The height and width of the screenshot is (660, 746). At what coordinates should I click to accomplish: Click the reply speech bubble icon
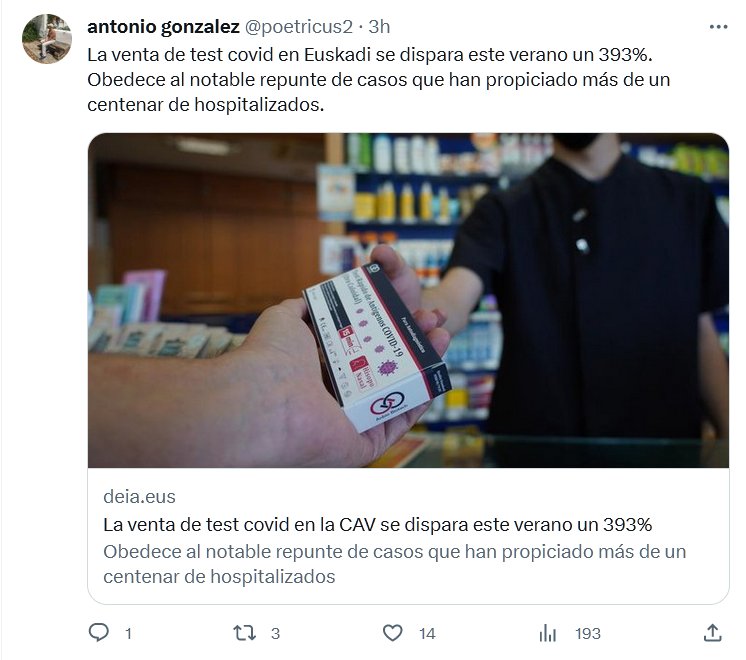[98, 632]
